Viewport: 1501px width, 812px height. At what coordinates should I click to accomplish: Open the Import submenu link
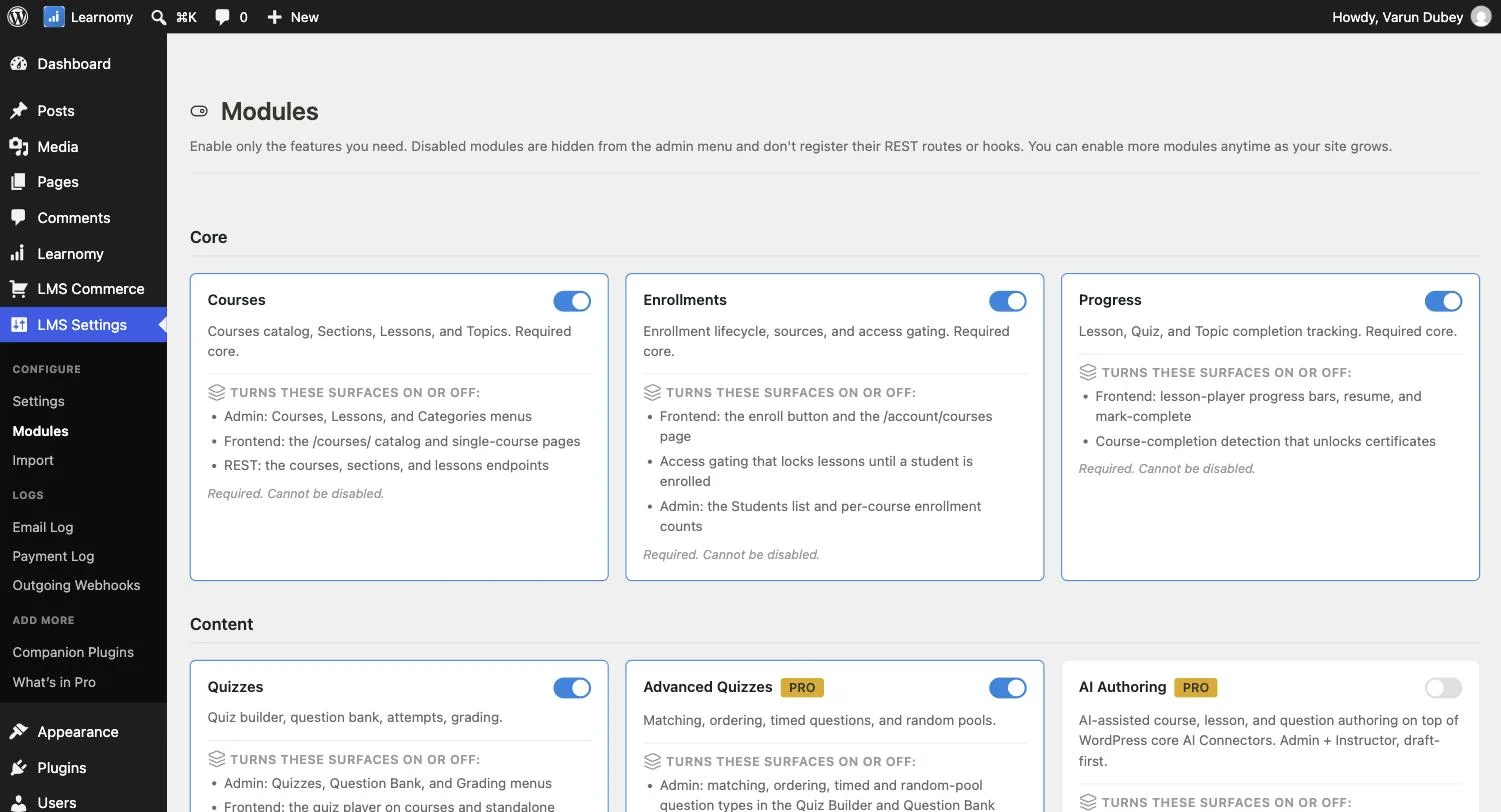coord(33,460)
